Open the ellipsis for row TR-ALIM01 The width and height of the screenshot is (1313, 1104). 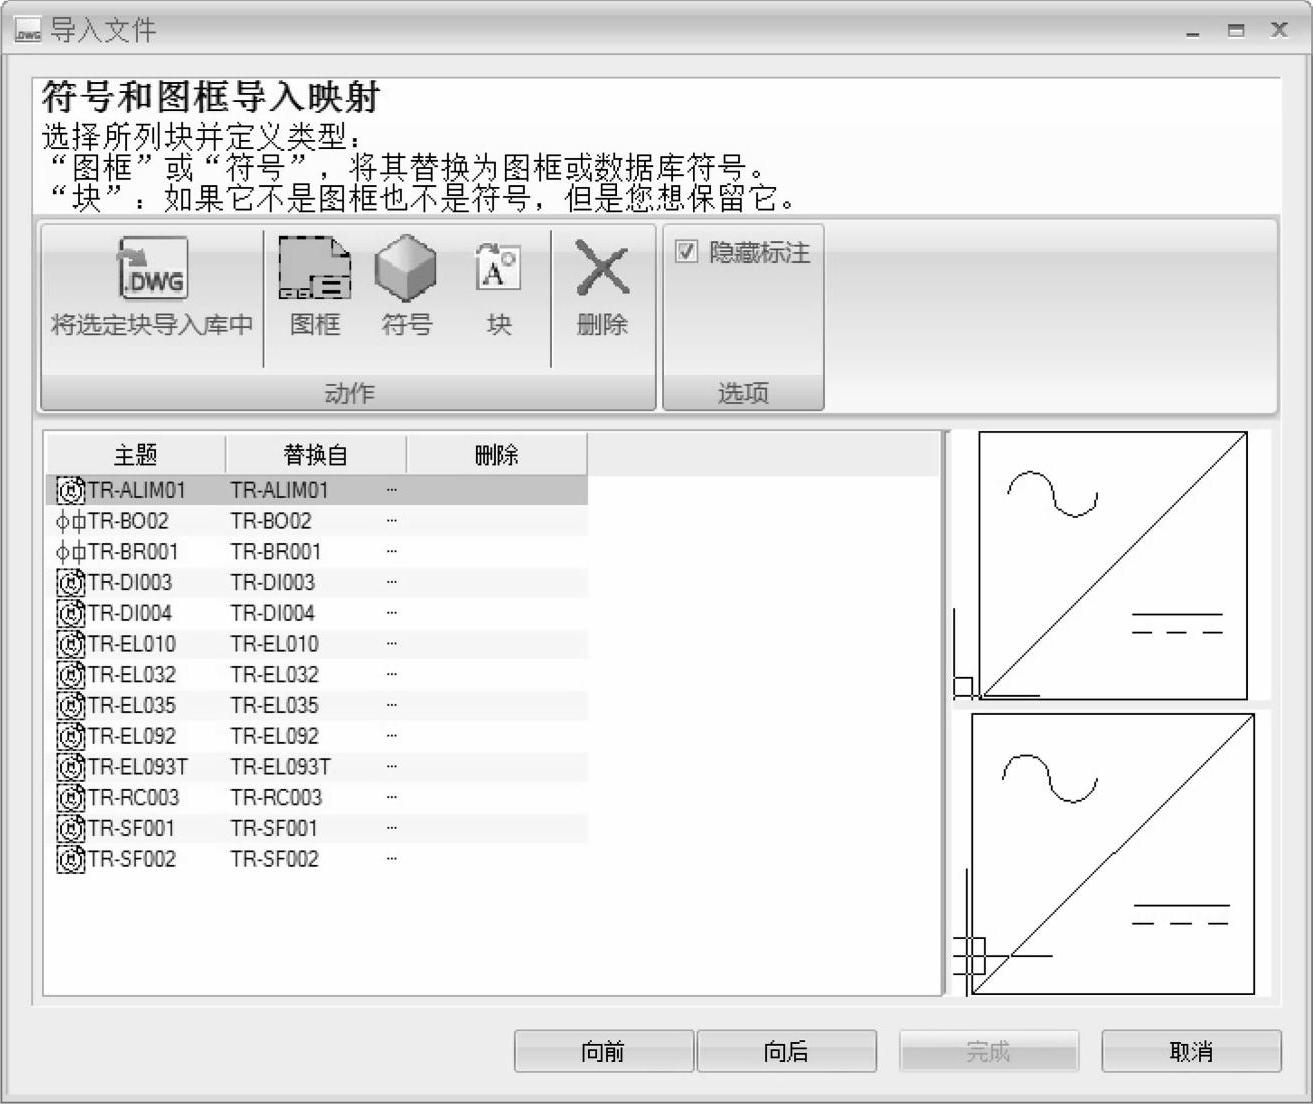391,490
